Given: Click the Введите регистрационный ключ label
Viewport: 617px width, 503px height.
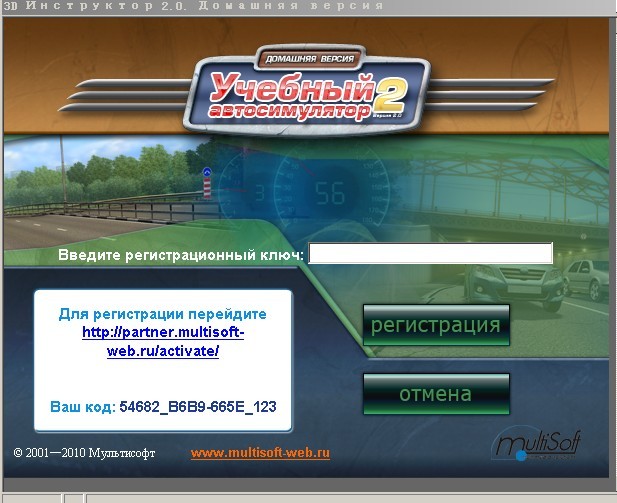Looking at the screenshot, I should pyautogui.click(x=181, y=255).
